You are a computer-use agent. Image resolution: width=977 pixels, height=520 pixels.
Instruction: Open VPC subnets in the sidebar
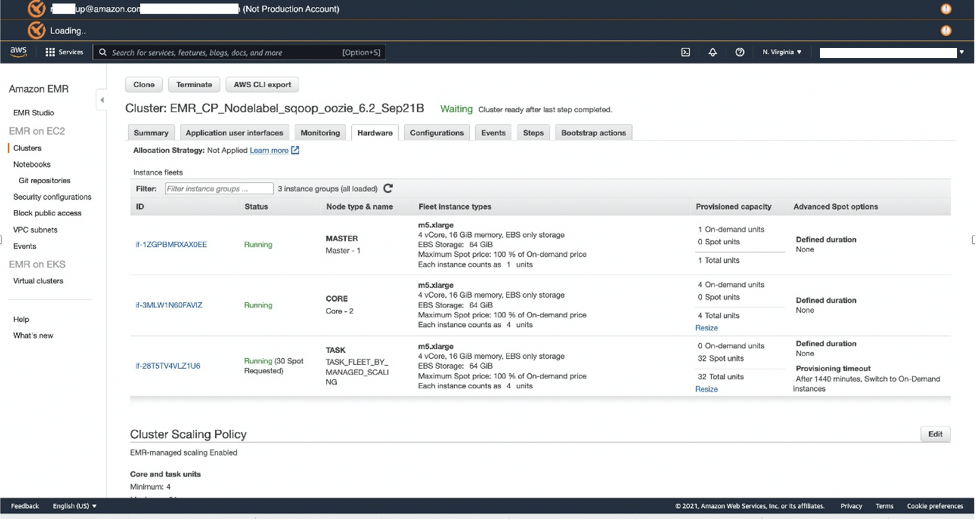[x=35, y=230]
